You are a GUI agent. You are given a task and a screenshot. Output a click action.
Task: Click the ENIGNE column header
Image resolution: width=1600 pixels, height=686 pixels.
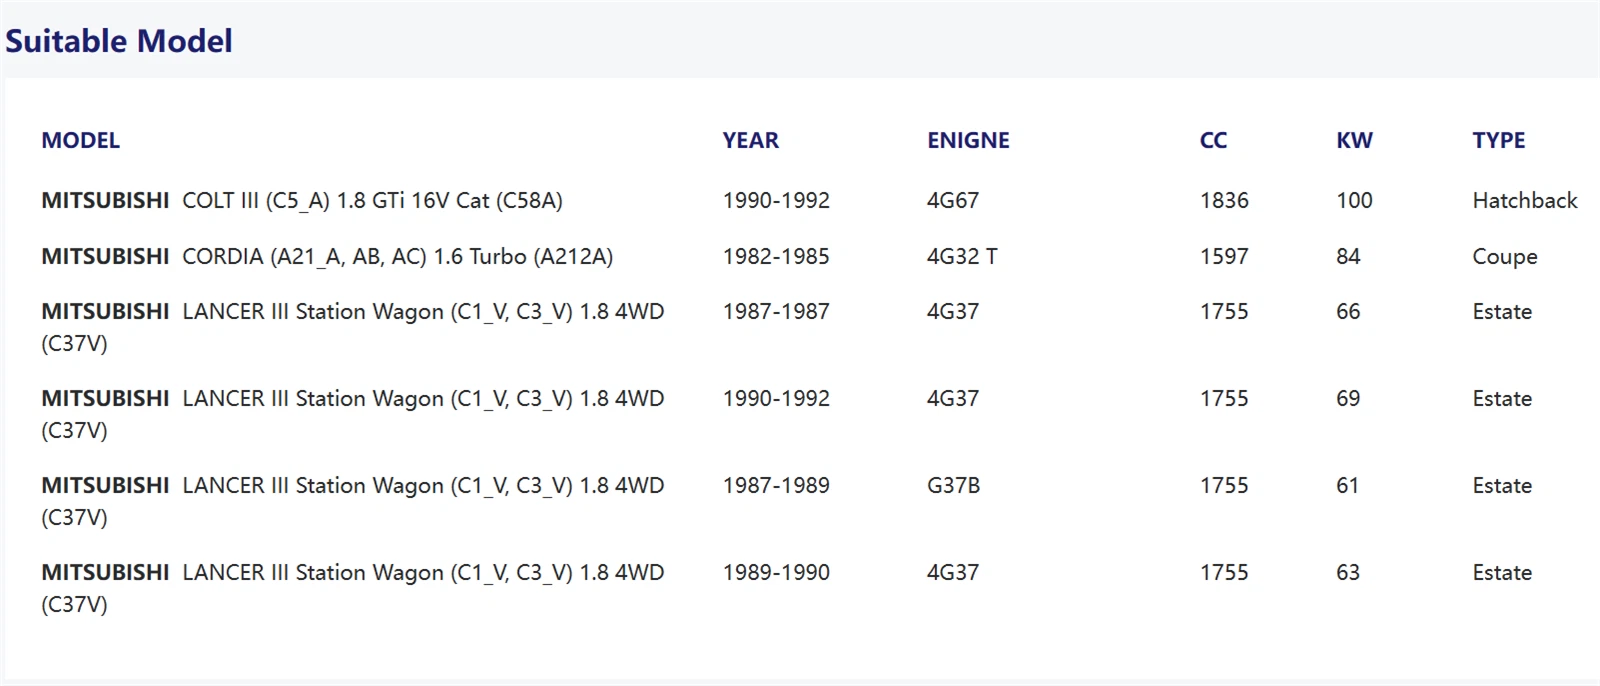pos(967,140)
